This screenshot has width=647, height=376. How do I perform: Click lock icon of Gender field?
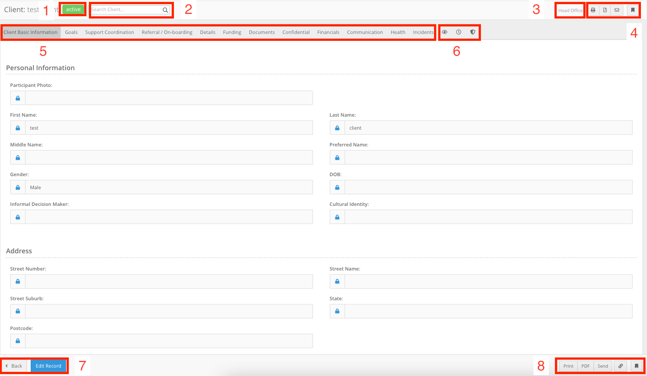tap(18, 187)
